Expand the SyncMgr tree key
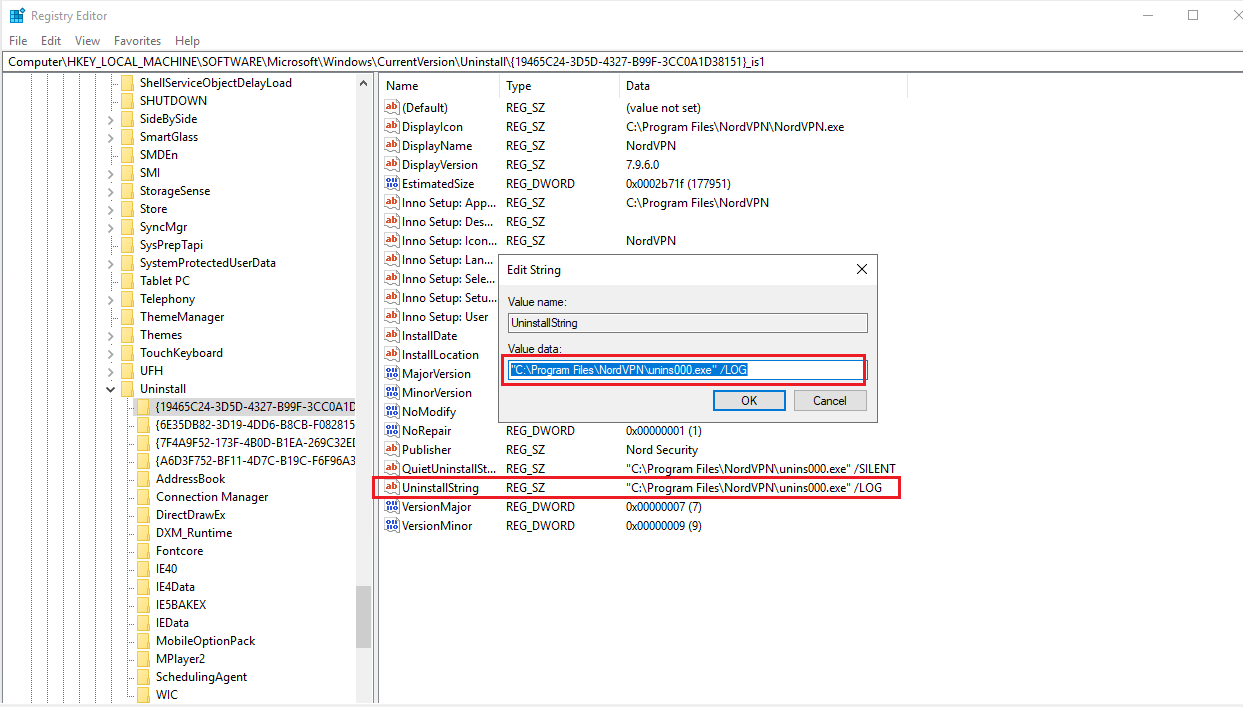The width and height of the screenshot is (1243, 707). (110, 227)
